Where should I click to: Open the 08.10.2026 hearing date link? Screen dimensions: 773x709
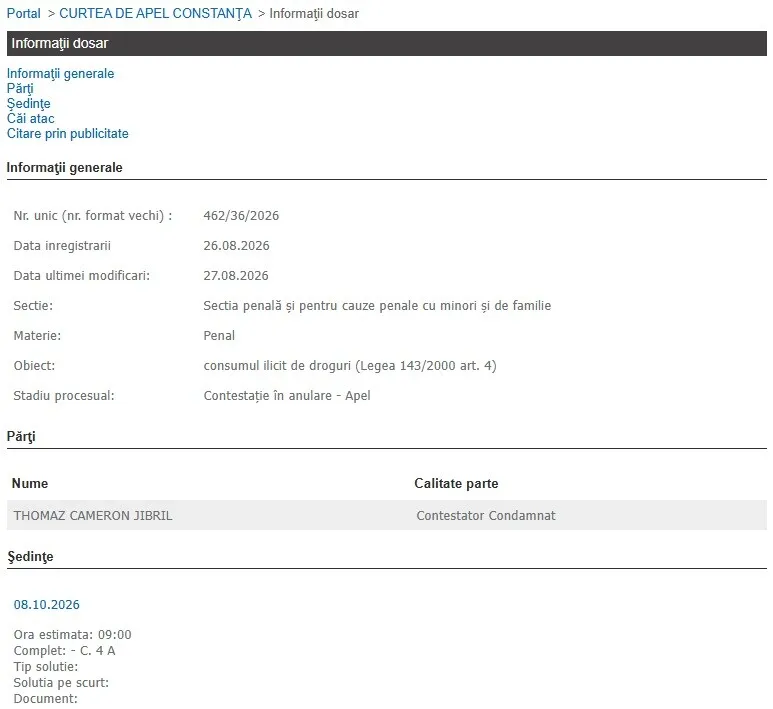46,604
